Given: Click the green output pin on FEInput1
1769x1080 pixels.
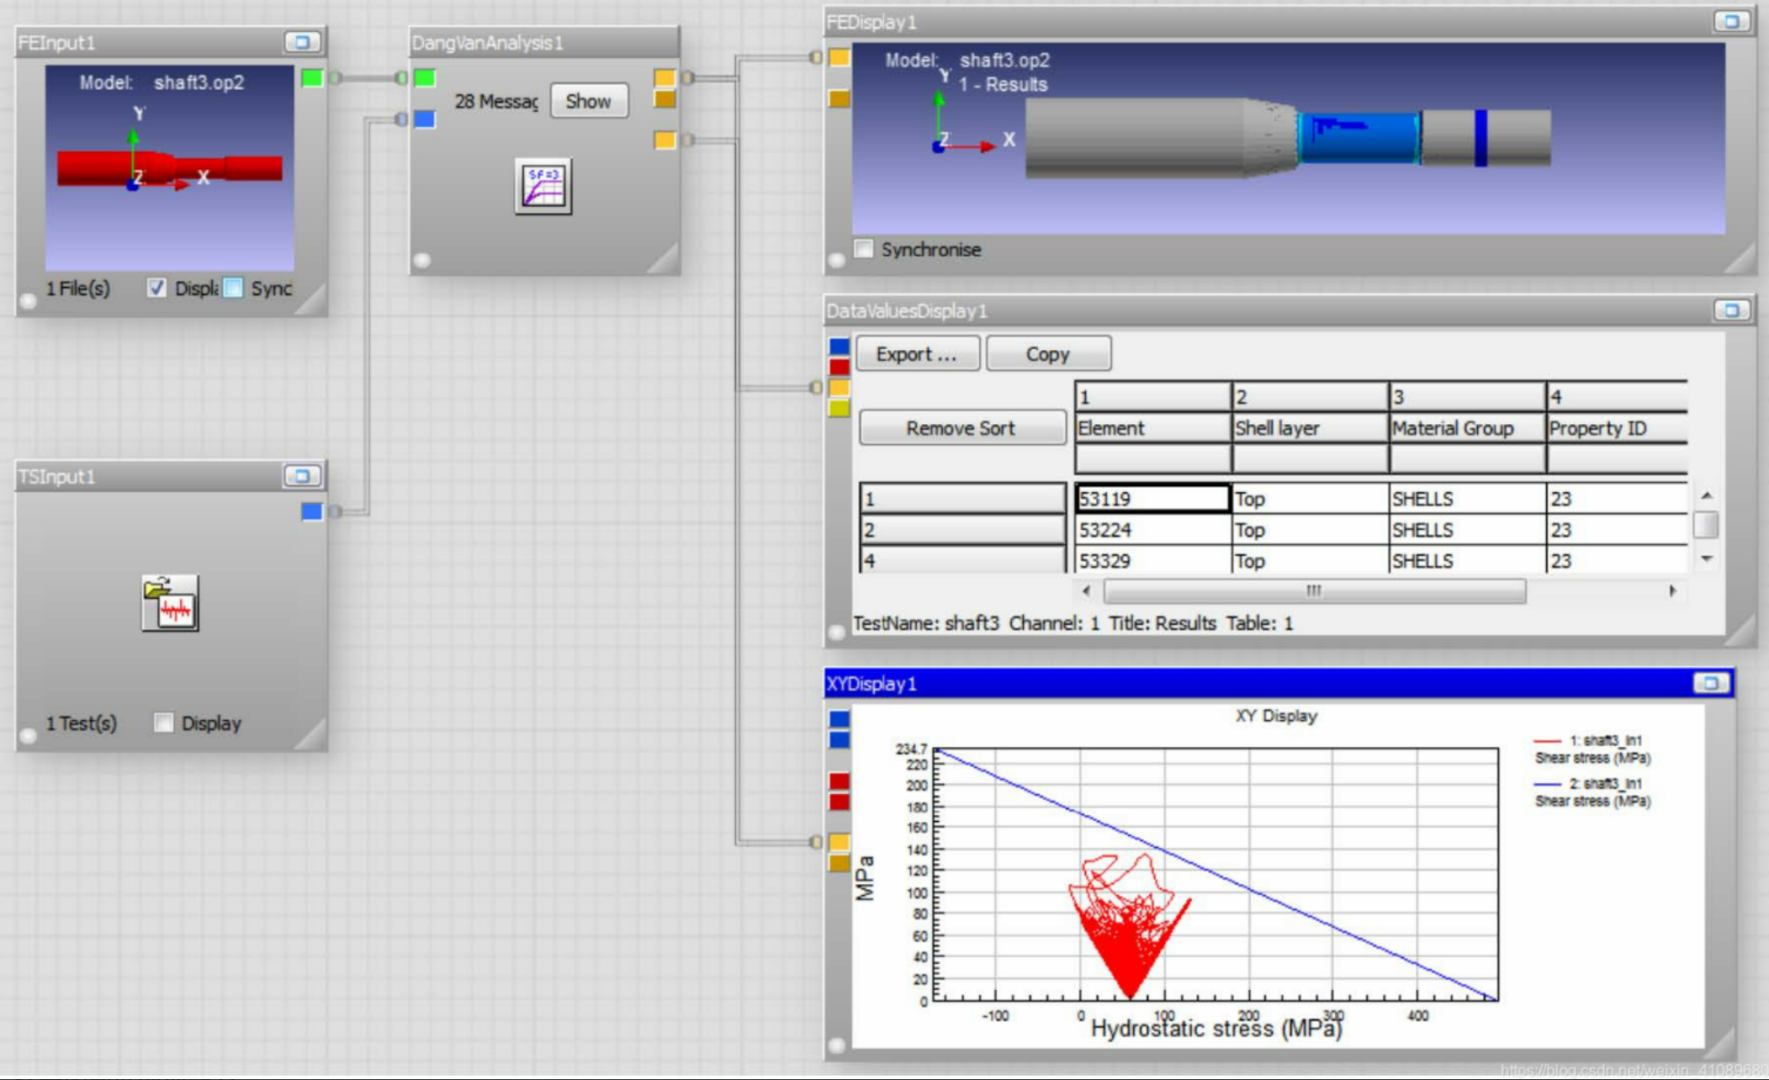Looking at the screenshot, I should (x=312, y=78).
